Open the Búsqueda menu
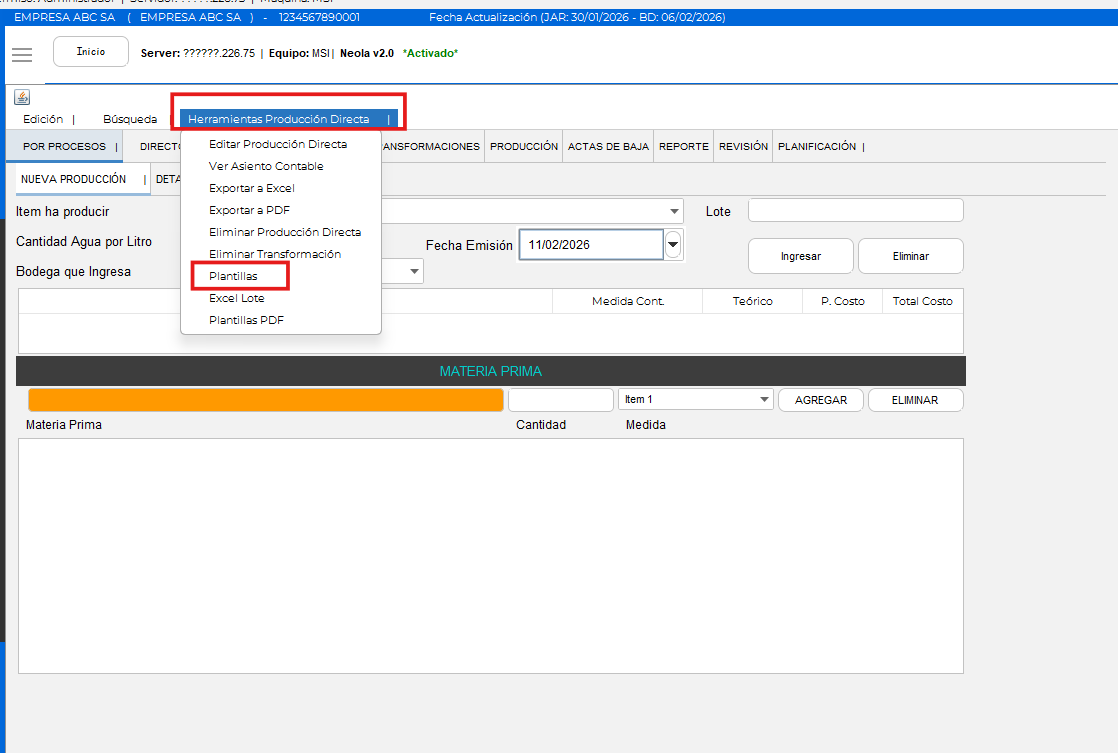 point(130,119)
